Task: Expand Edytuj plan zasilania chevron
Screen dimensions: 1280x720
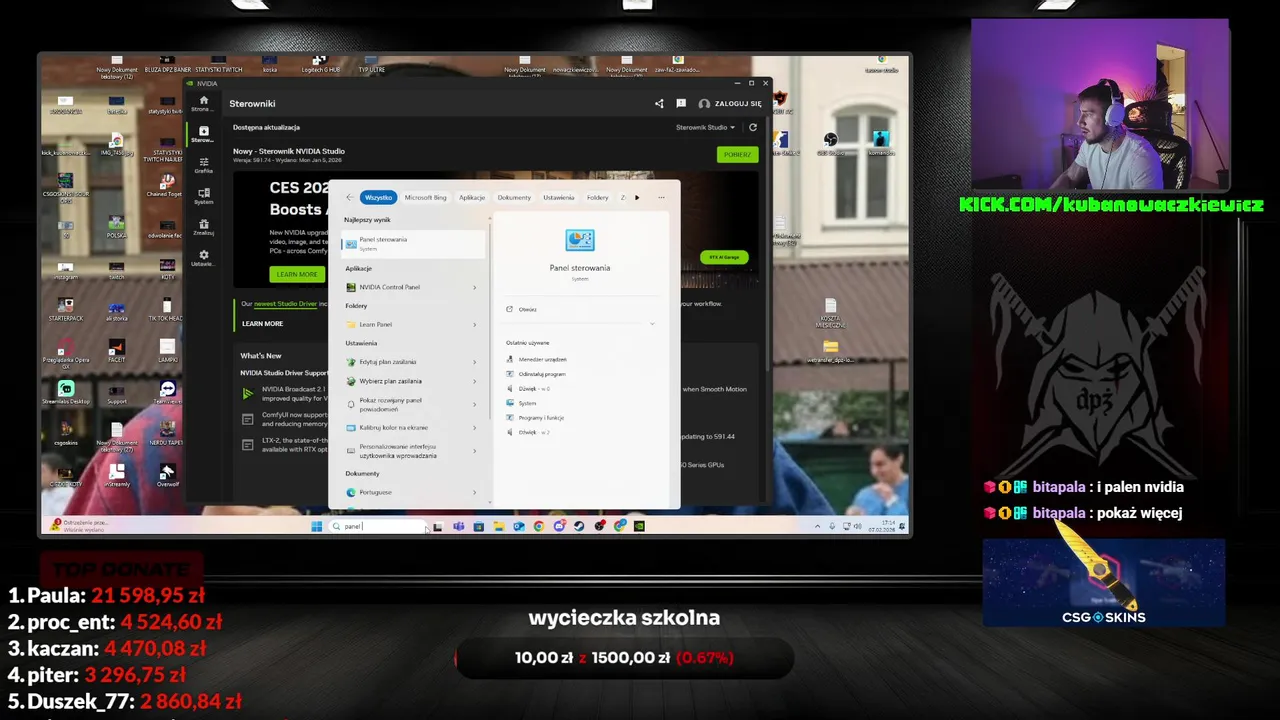Action: click(475, 361)
